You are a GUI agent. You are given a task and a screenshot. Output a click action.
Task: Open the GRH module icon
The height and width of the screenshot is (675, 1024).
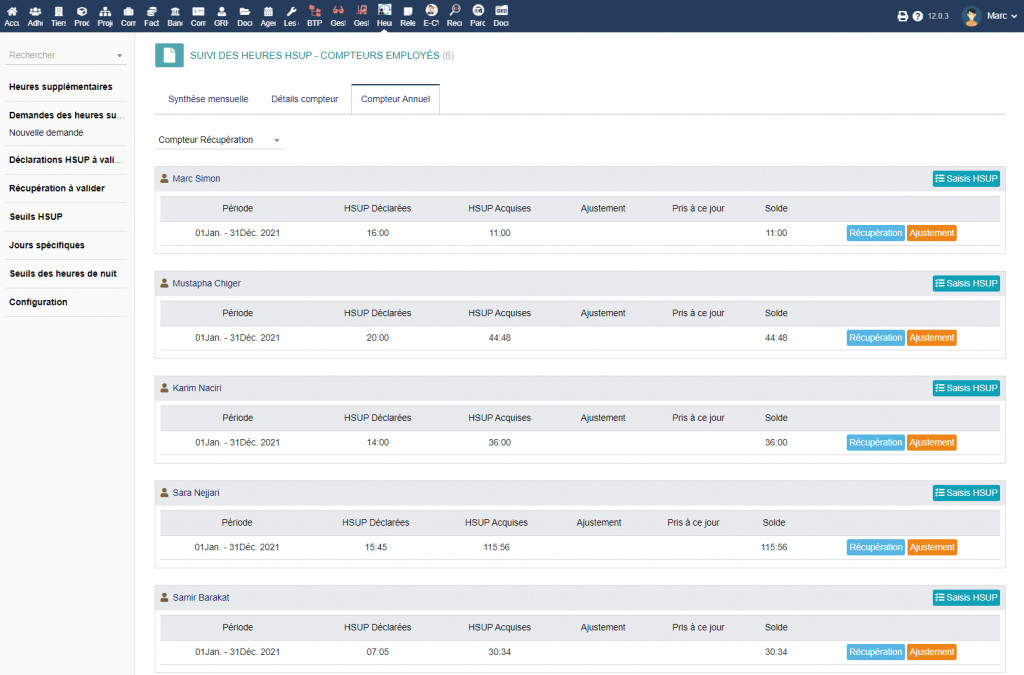tap(221, 15)
